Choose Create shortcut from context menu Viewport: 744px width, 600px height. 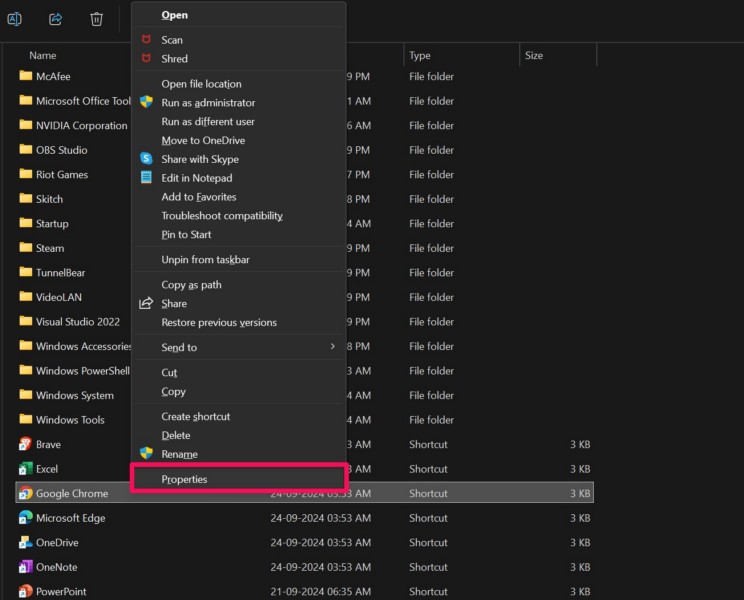[196, 416]
